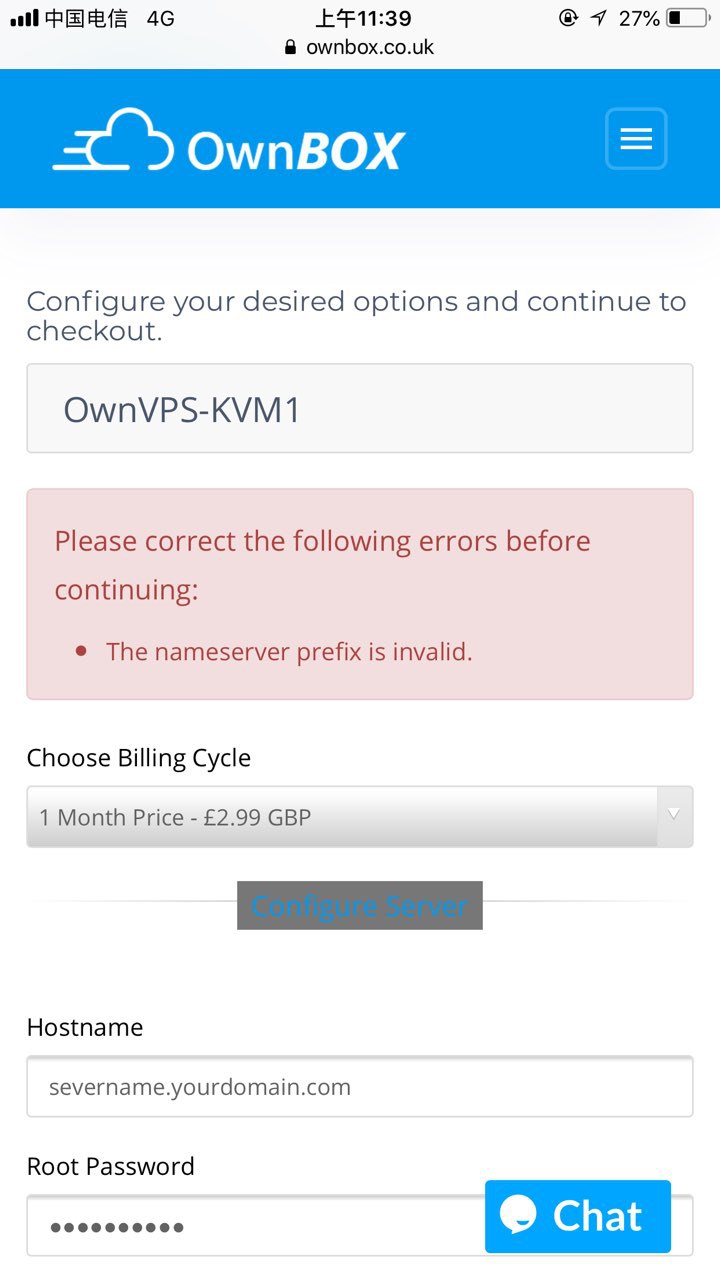Tap the cellular signal bars icon

23,18
